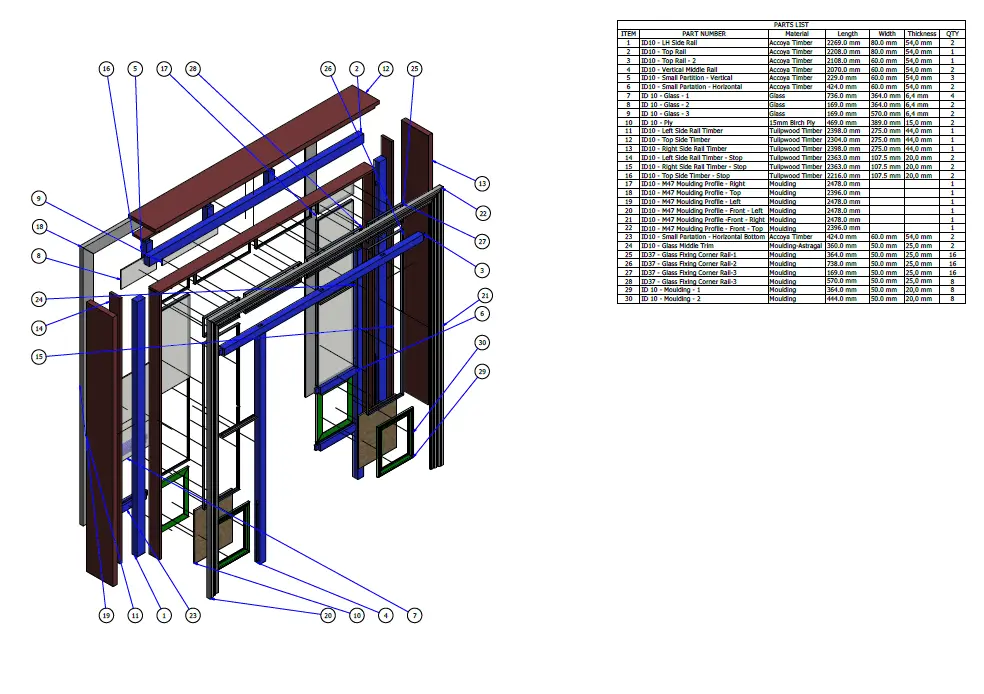Pick balloon callout number 13

pyautogui.click(x=482, y=184)
